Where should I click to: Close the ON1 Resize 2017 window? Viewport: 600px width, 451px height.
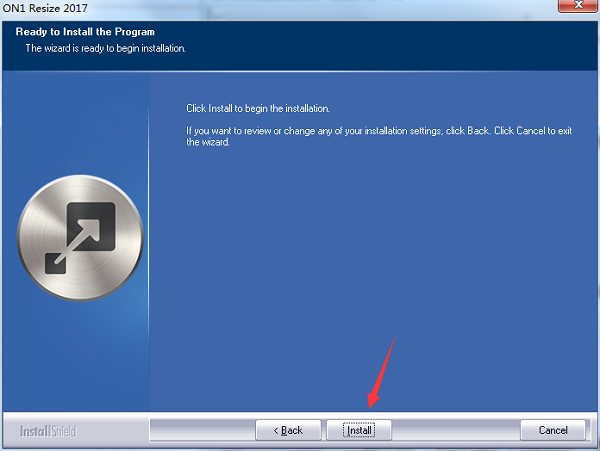[x=578, y=5]
